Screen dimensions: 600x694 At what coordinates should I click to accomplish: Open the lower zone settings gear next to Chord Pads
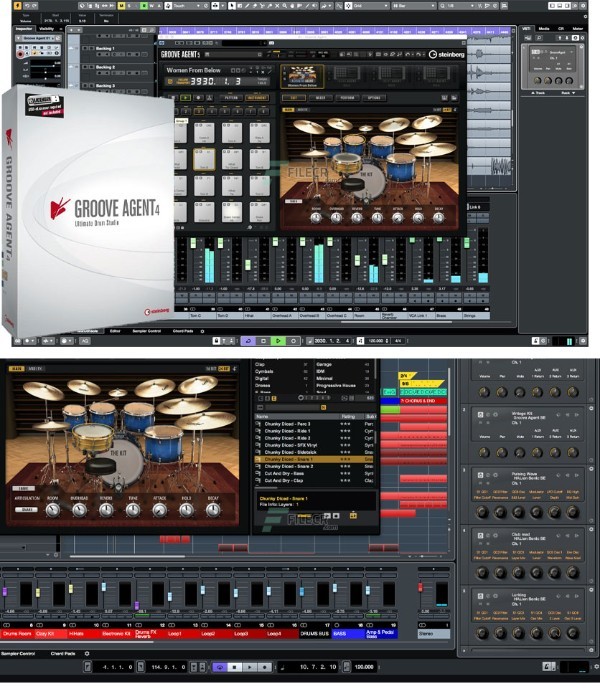pyautogui.click(x=87, y=653)
